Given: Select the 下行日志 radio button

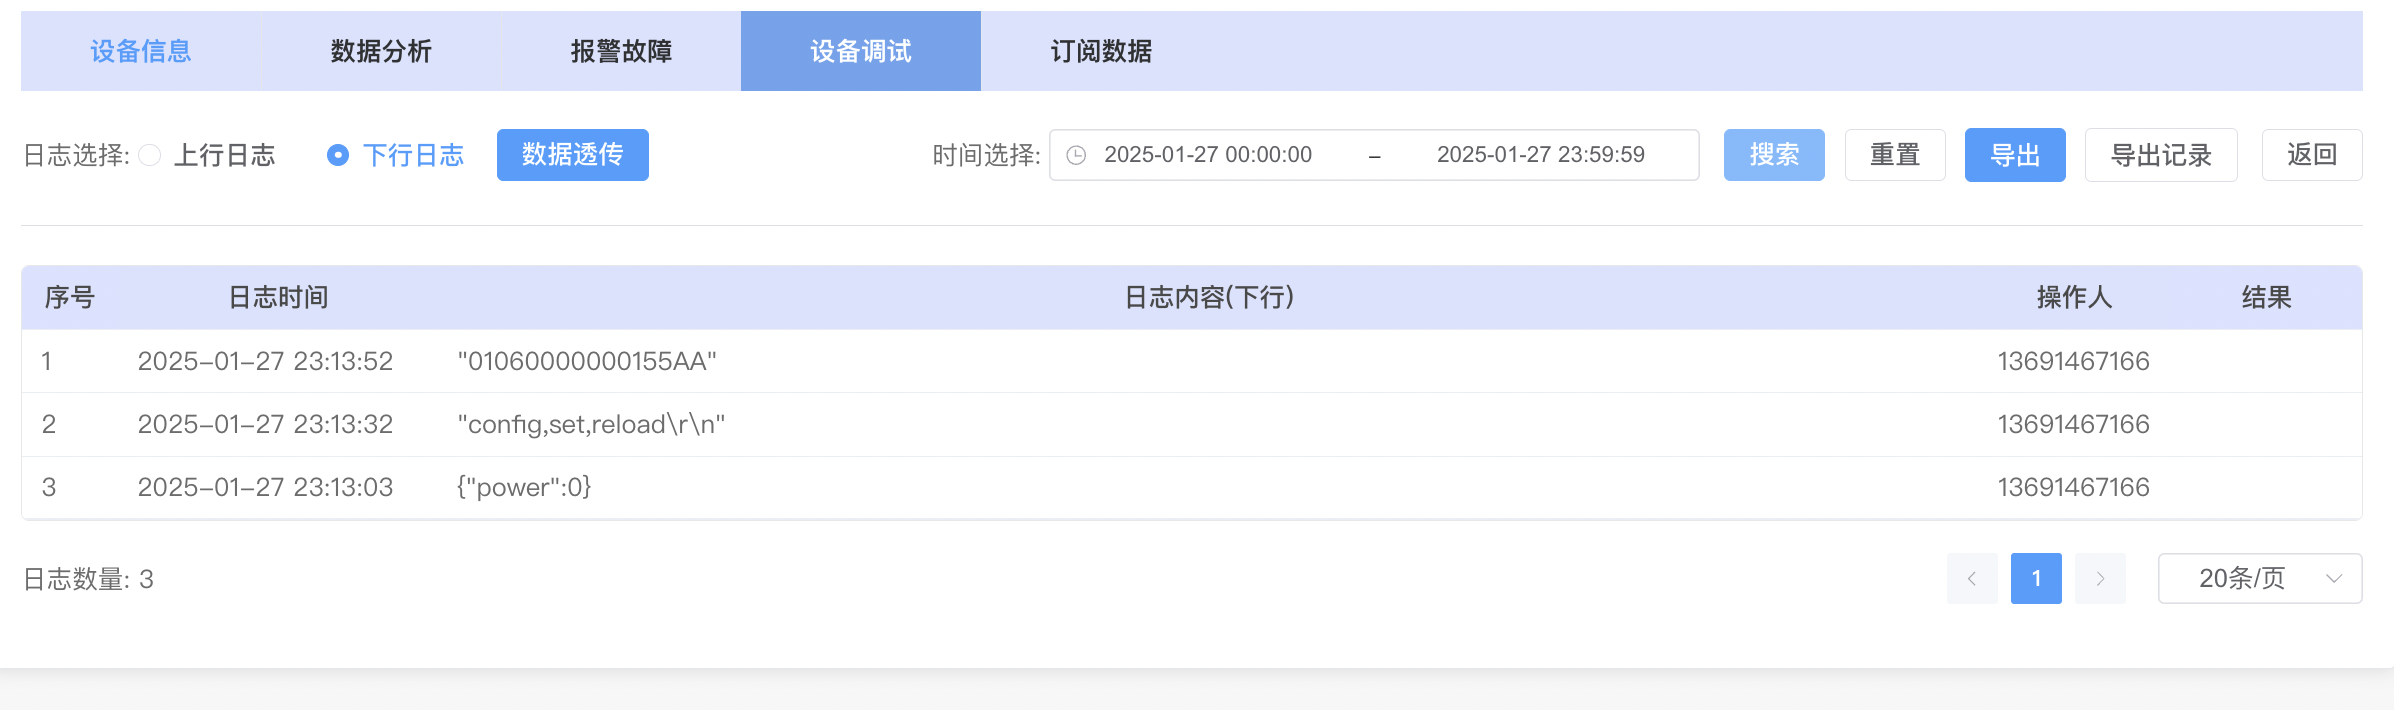Looking at the screenshot, I should pyautogui.click(x=338, y=155).
